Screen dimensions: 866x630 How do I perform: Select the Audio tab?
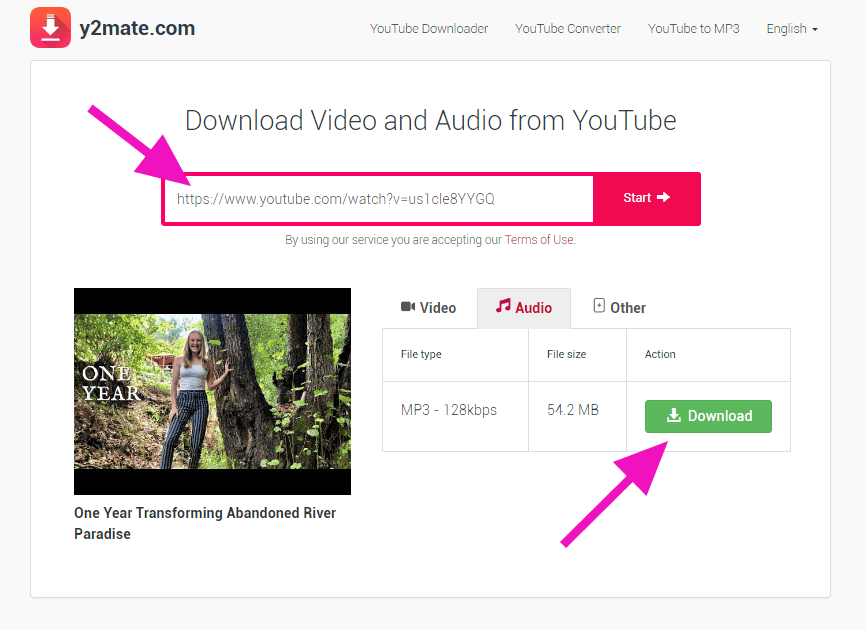pyautogui.click(x=524, y=308)
